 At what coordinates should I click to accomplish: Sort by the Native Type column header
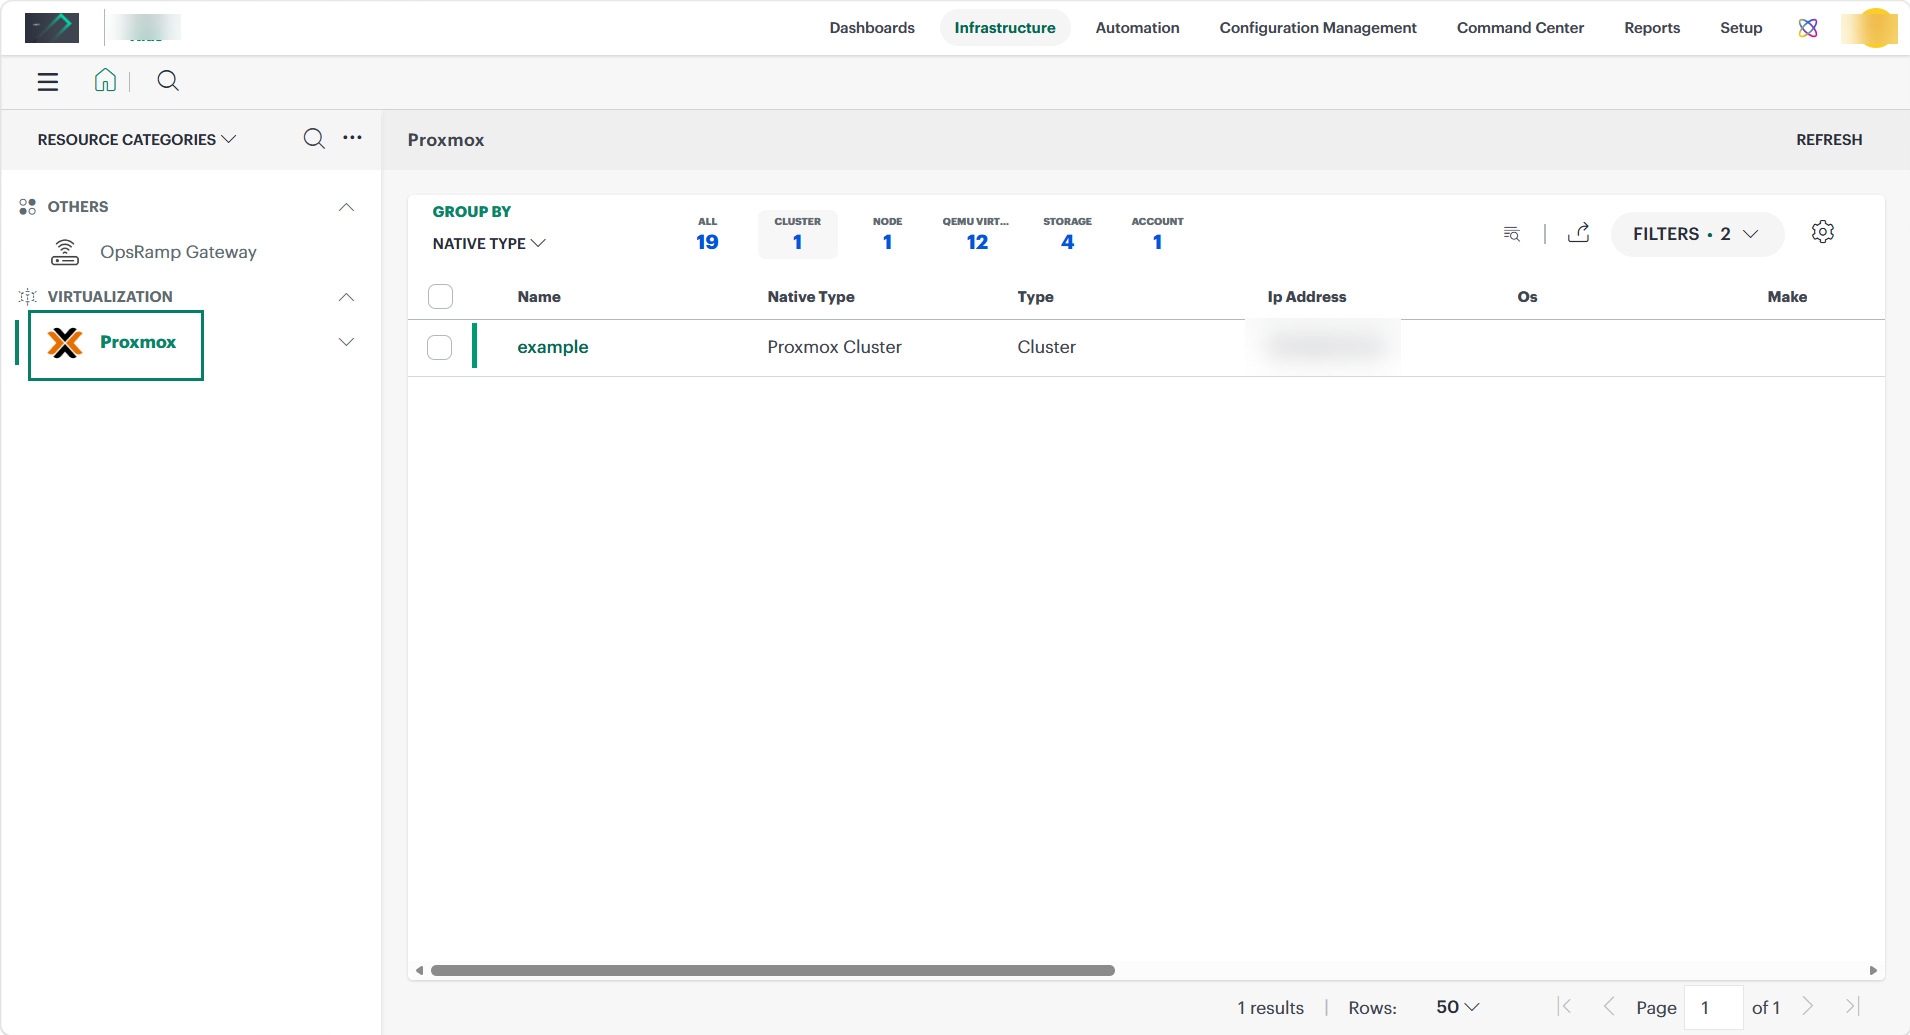coord(811,297)
